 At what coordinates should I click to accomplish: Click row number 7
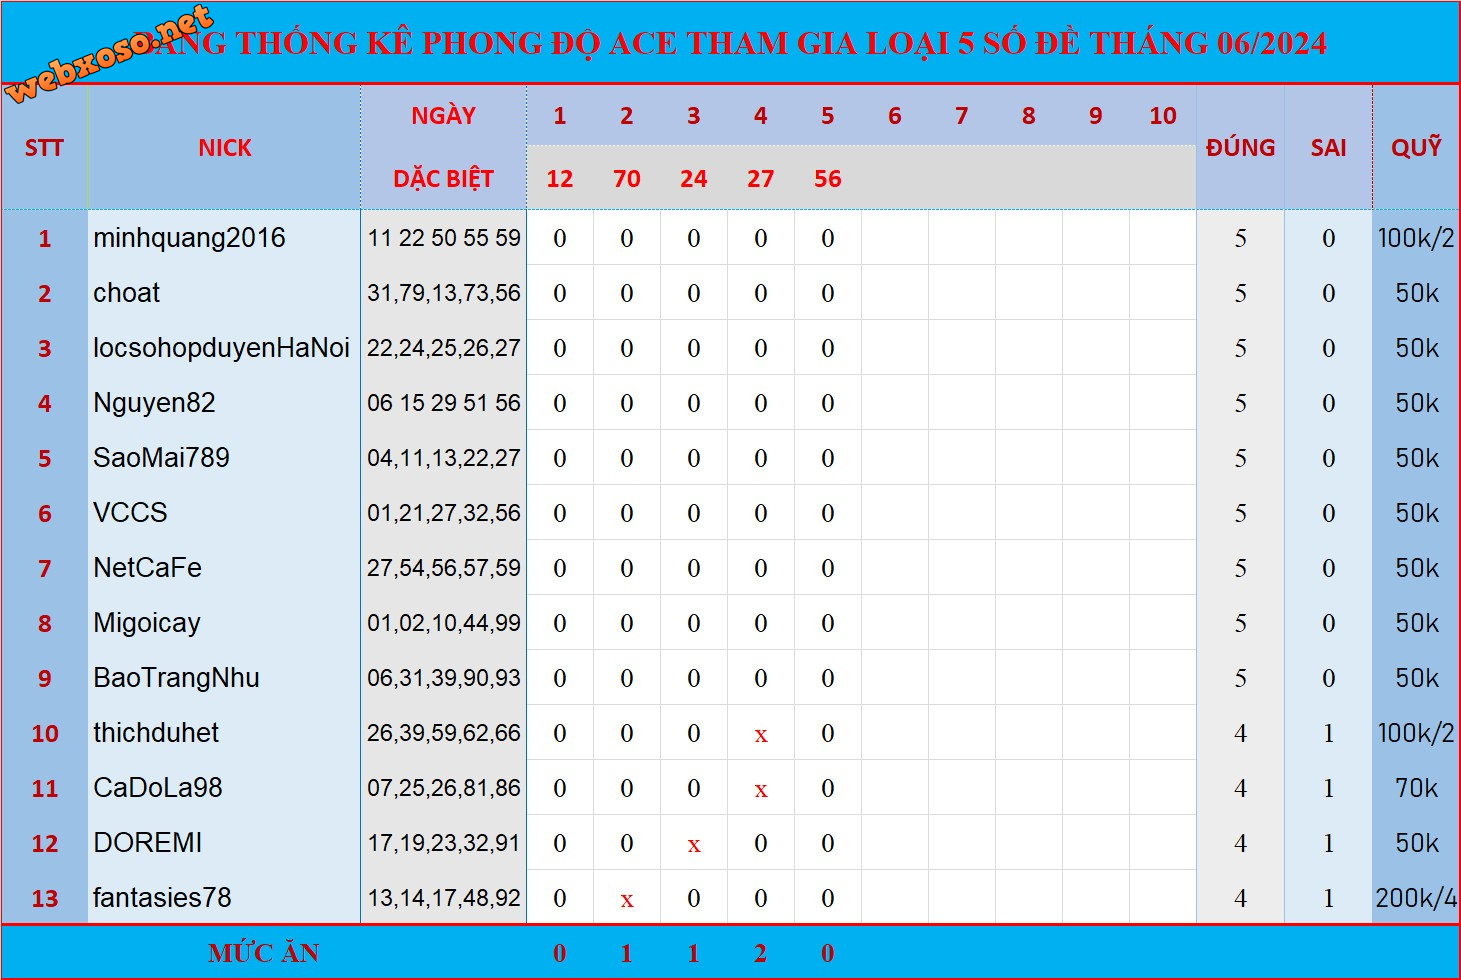tap(45, 569)
